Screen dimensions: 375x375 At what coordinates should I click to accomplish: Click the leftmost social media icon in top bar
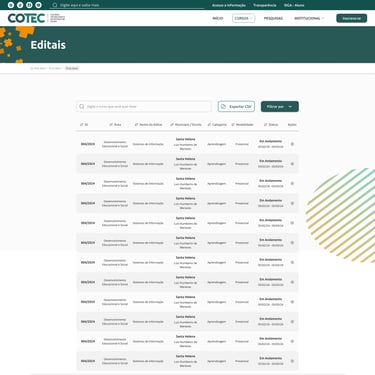click(11, 5)
